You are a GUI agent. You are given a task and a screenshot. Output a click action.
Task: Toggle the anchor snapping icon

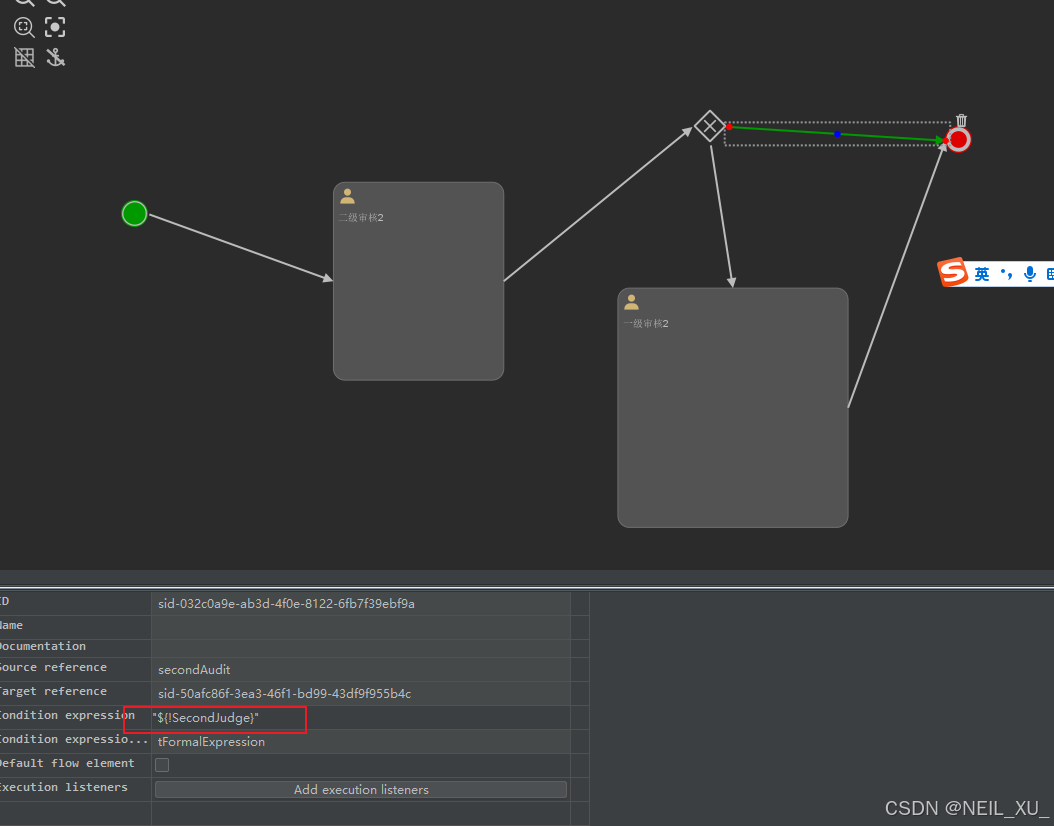click(55, 57)
